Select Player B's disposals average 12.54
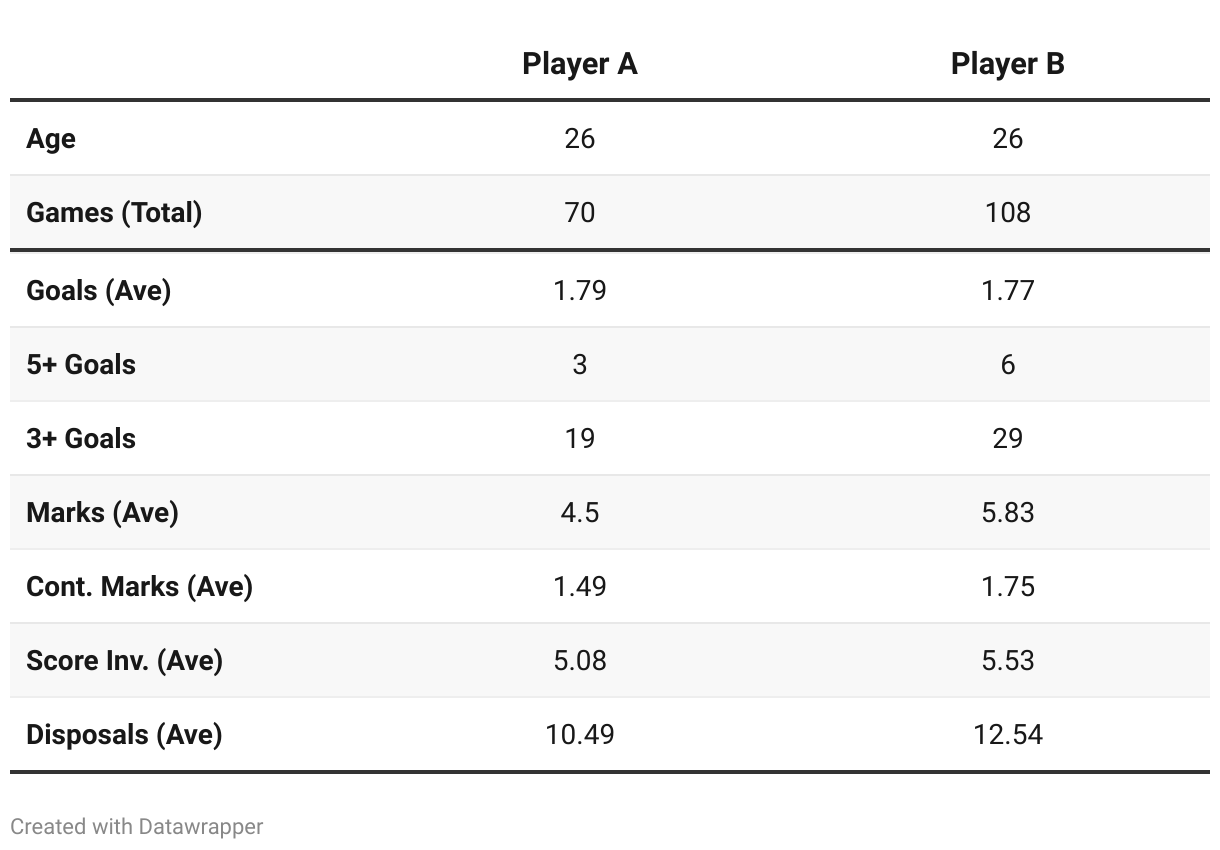1220x850 pixels. click(x=1007, y=734)
